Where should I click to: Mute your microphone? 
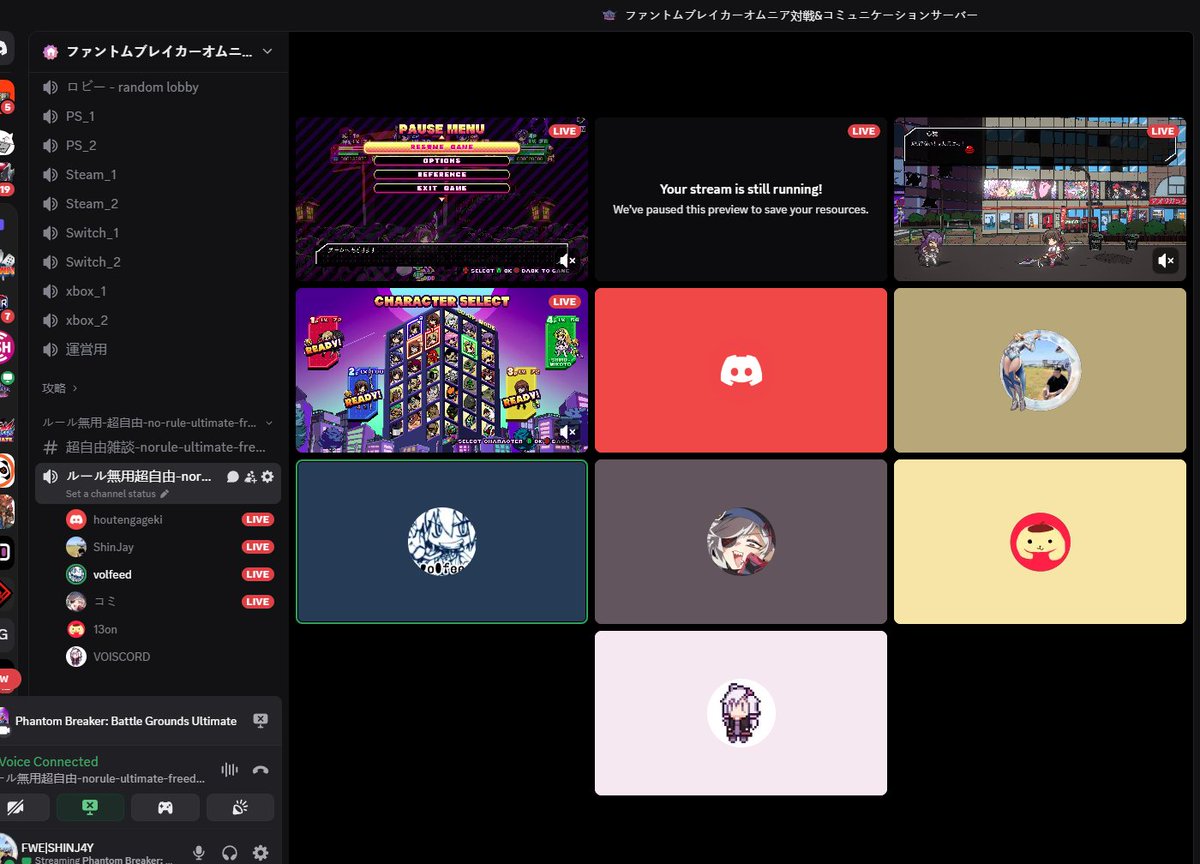click(x=199, y=853)
